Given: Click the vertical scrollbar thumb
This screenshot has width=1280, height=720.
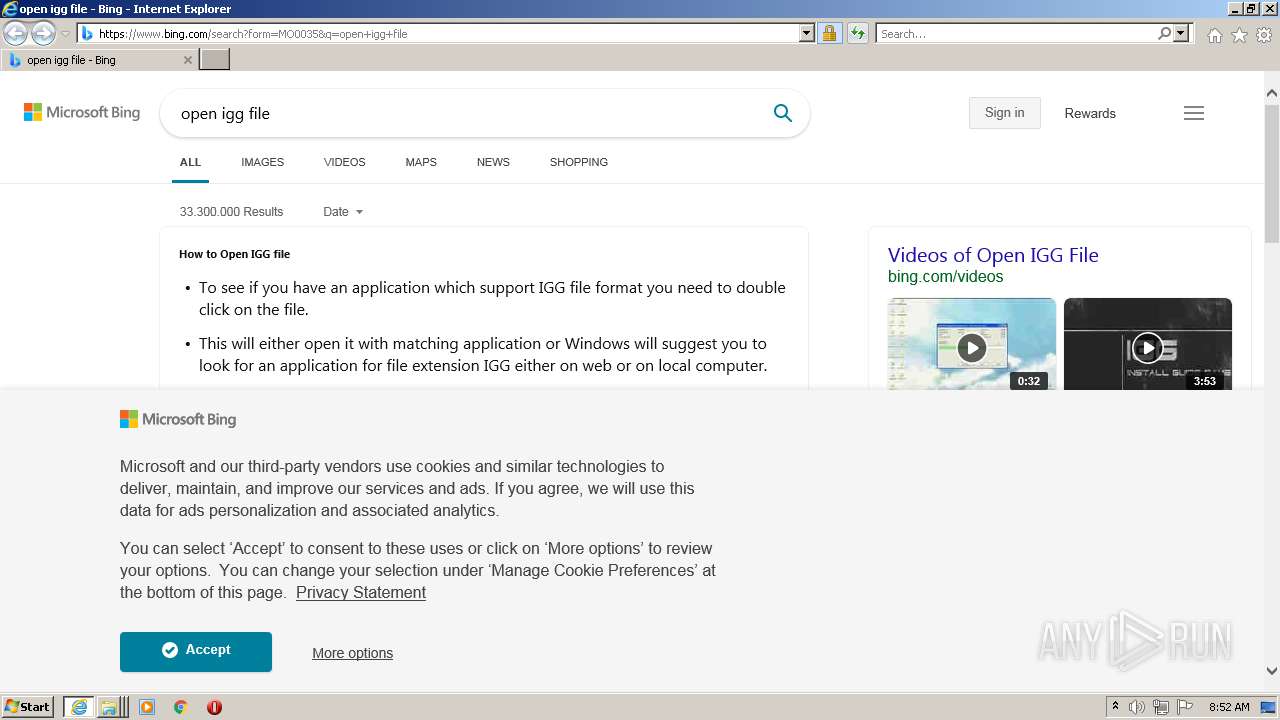Looking at the screenshot, I should [1272, 173].
